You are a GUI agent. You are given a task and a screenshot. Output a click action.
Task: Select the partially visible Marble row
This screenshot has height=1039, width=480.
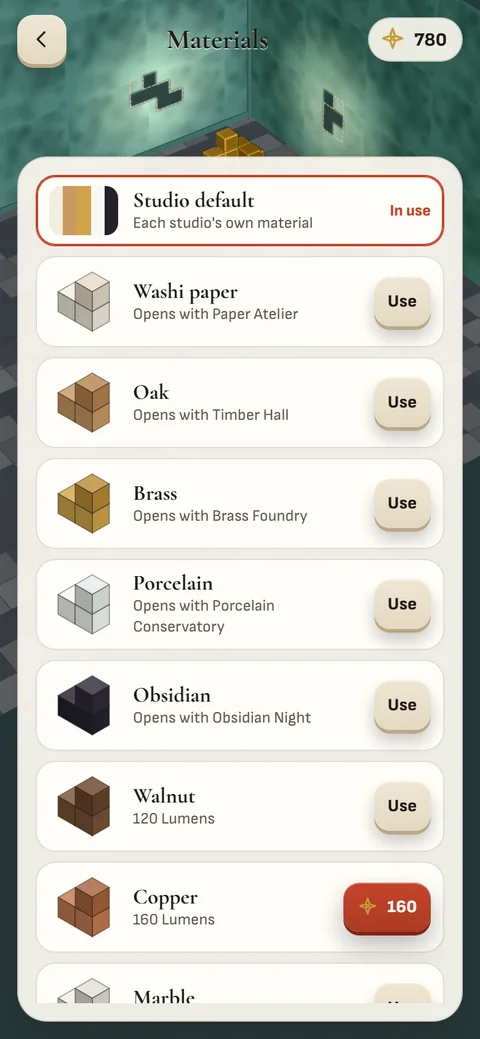tap(240, 983)
